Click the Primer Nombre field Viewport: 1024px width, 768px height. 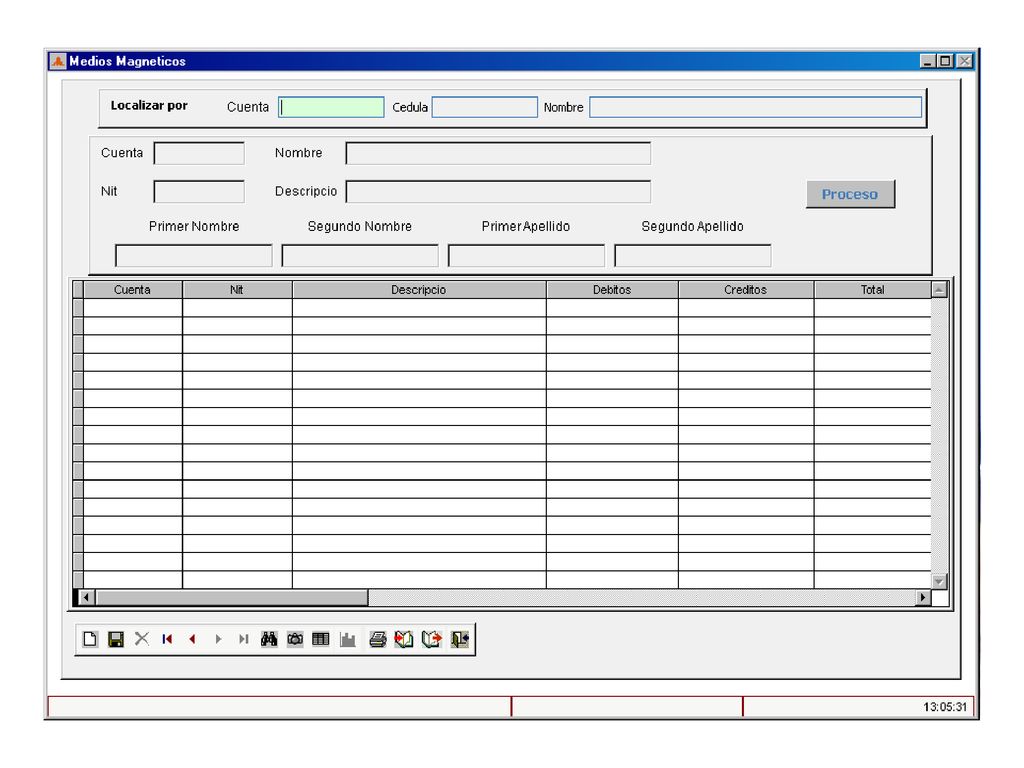point(194,255)
